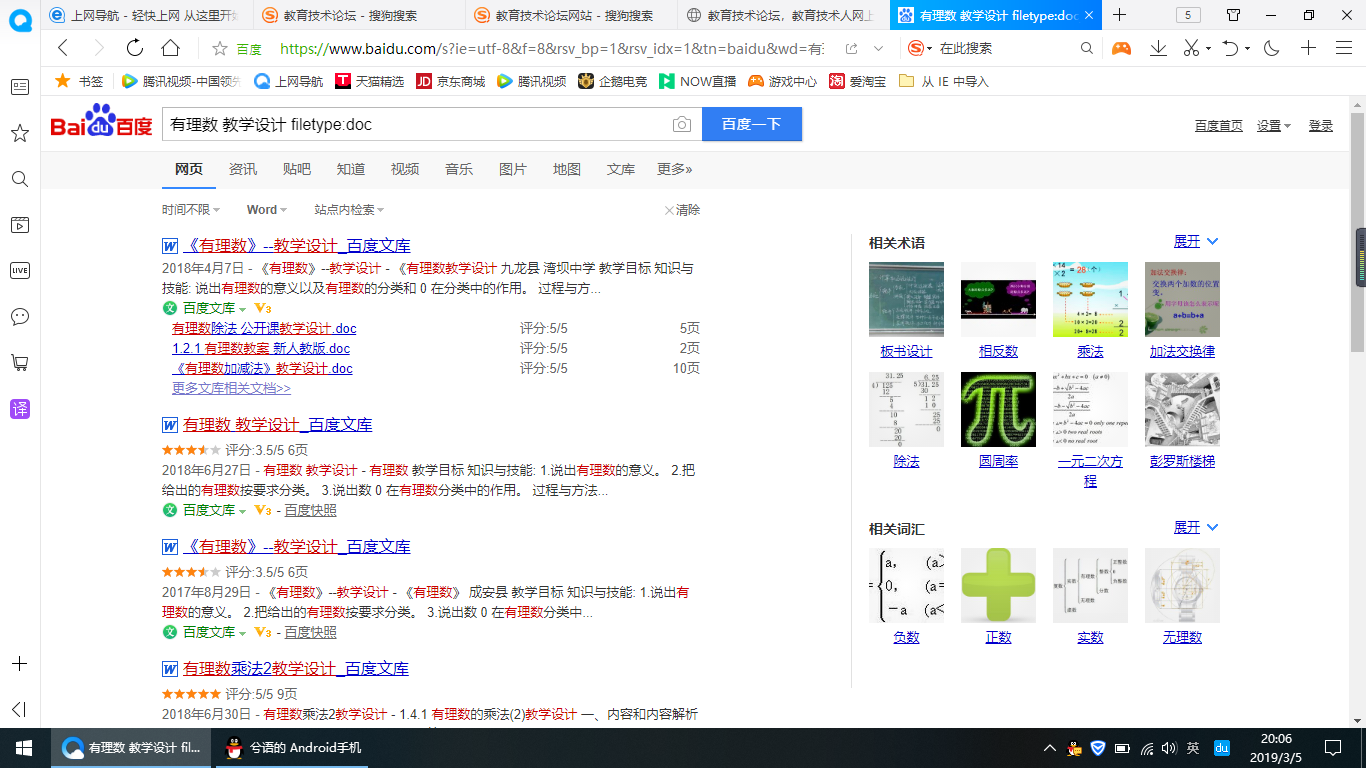Open the 圆周率 pi thumbnail
The width and height of the screenshot is (1366, 768).
[998, 409]
